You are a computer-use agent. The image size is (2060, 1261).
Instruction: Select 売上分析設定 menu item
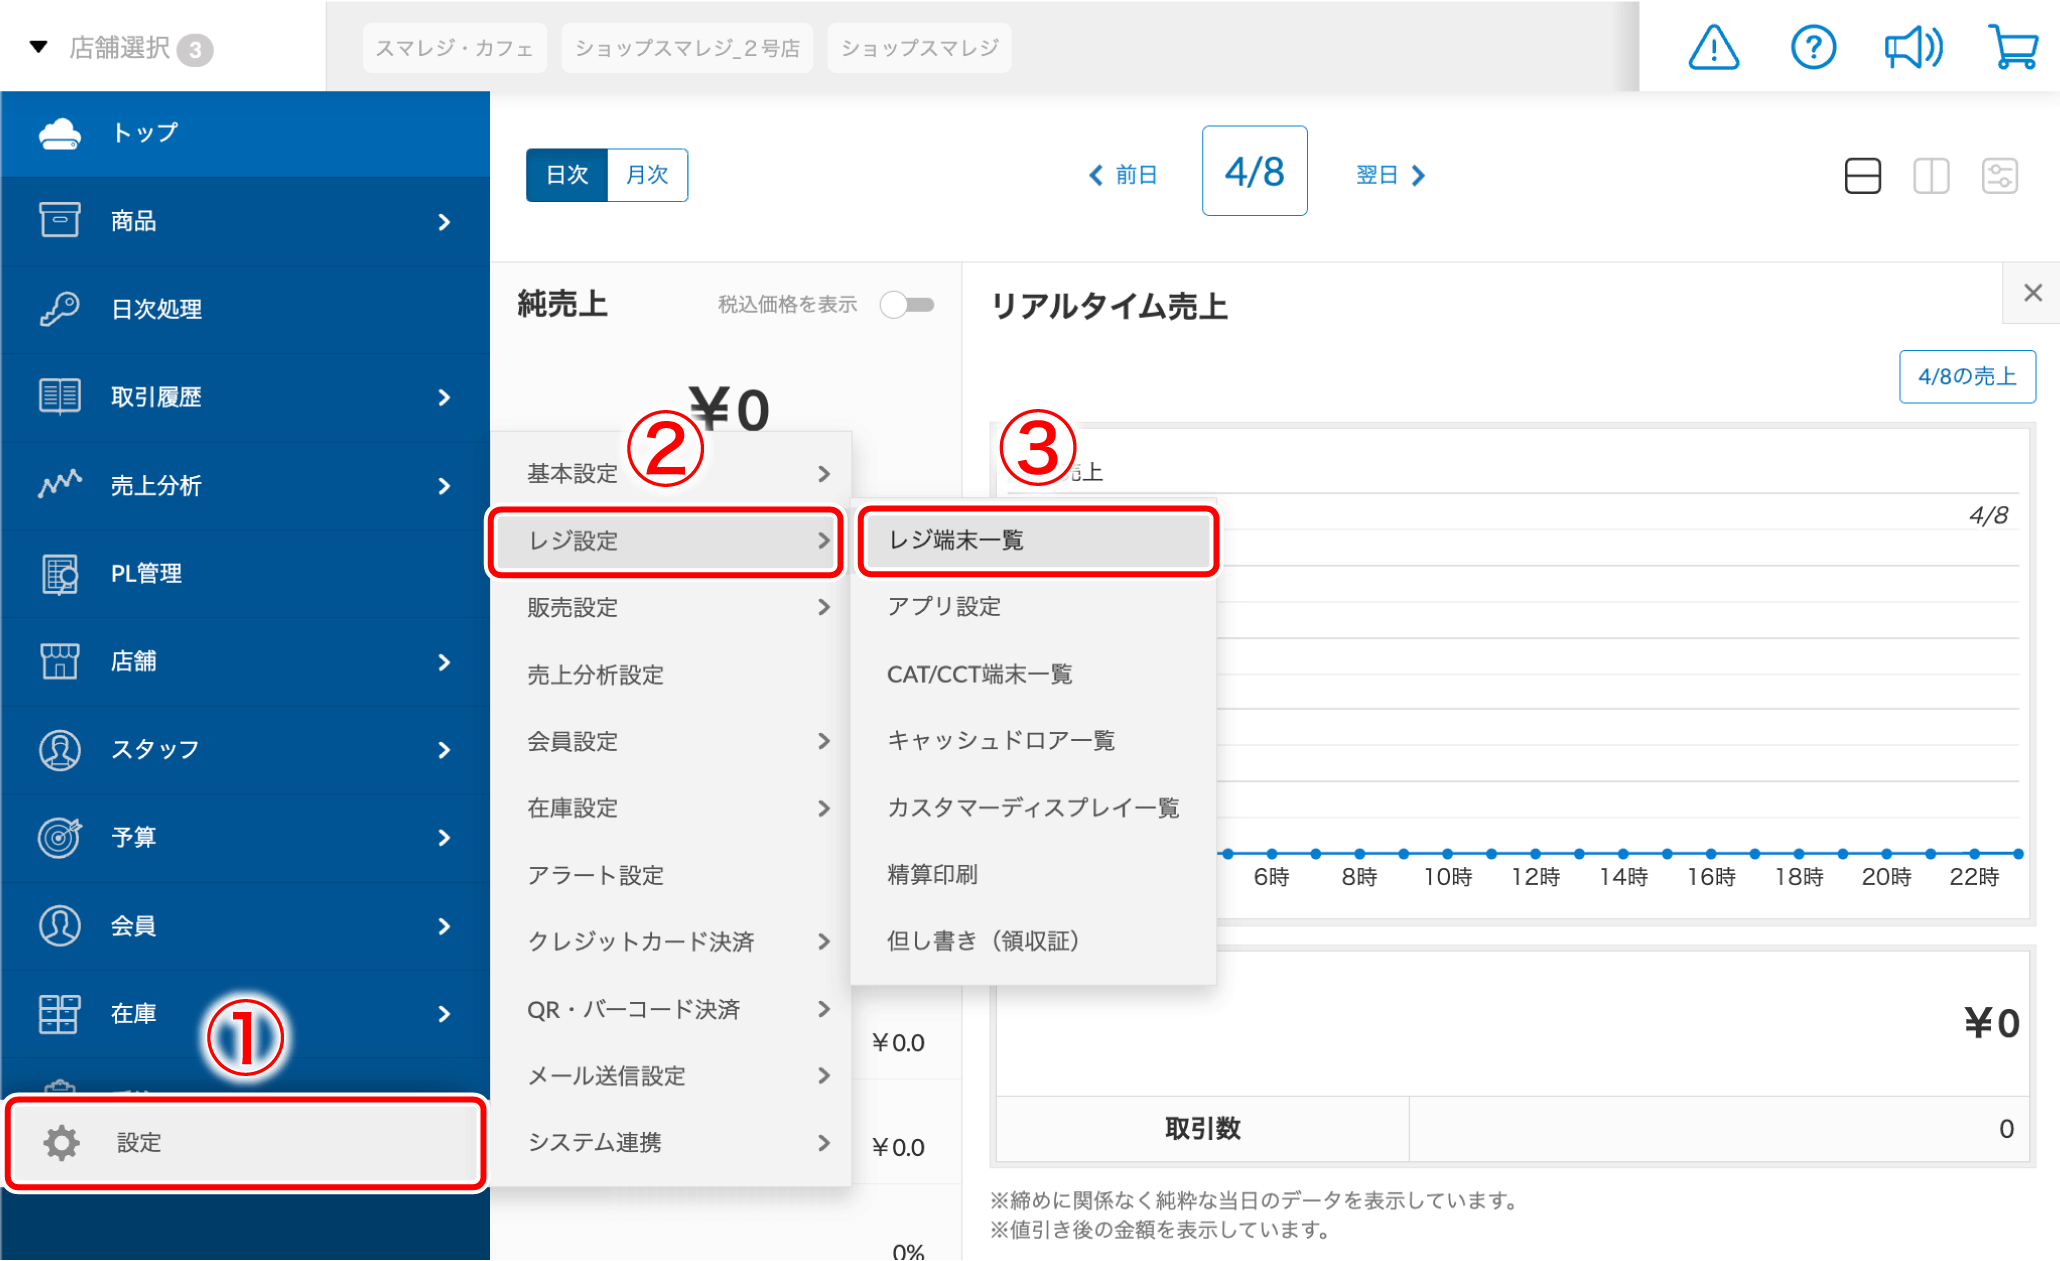point(671,674)
